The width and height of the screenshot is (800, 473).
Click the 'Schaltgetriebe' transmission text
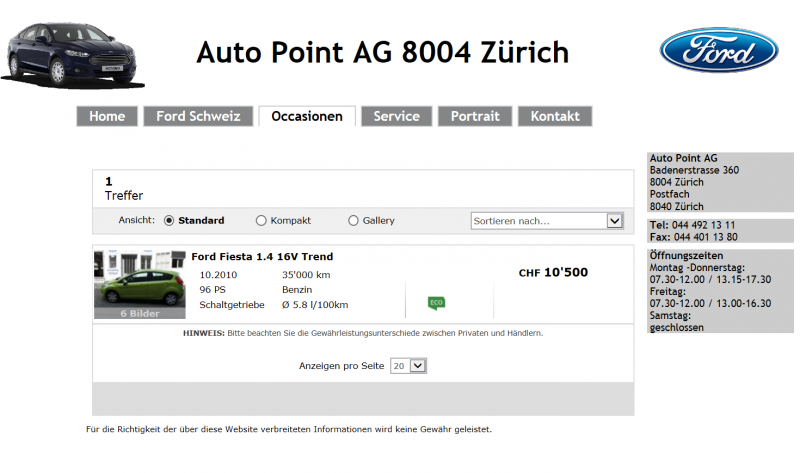pos(232,305)
